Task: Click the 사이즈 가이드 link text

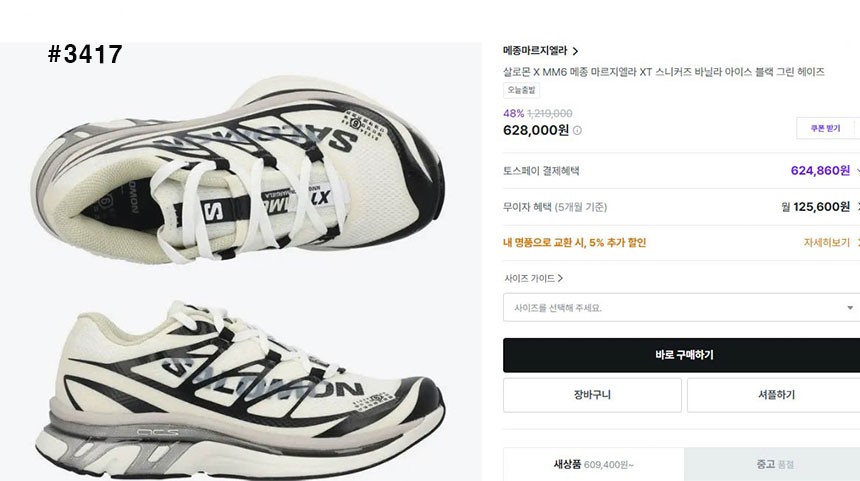Action: coord(529,278)
